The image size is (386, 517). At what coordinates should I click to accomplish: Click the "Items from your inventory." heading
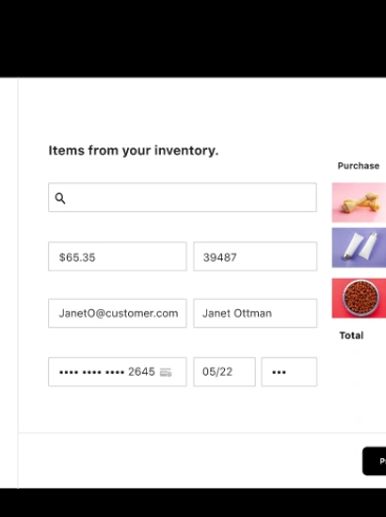(x=133, y=150)
